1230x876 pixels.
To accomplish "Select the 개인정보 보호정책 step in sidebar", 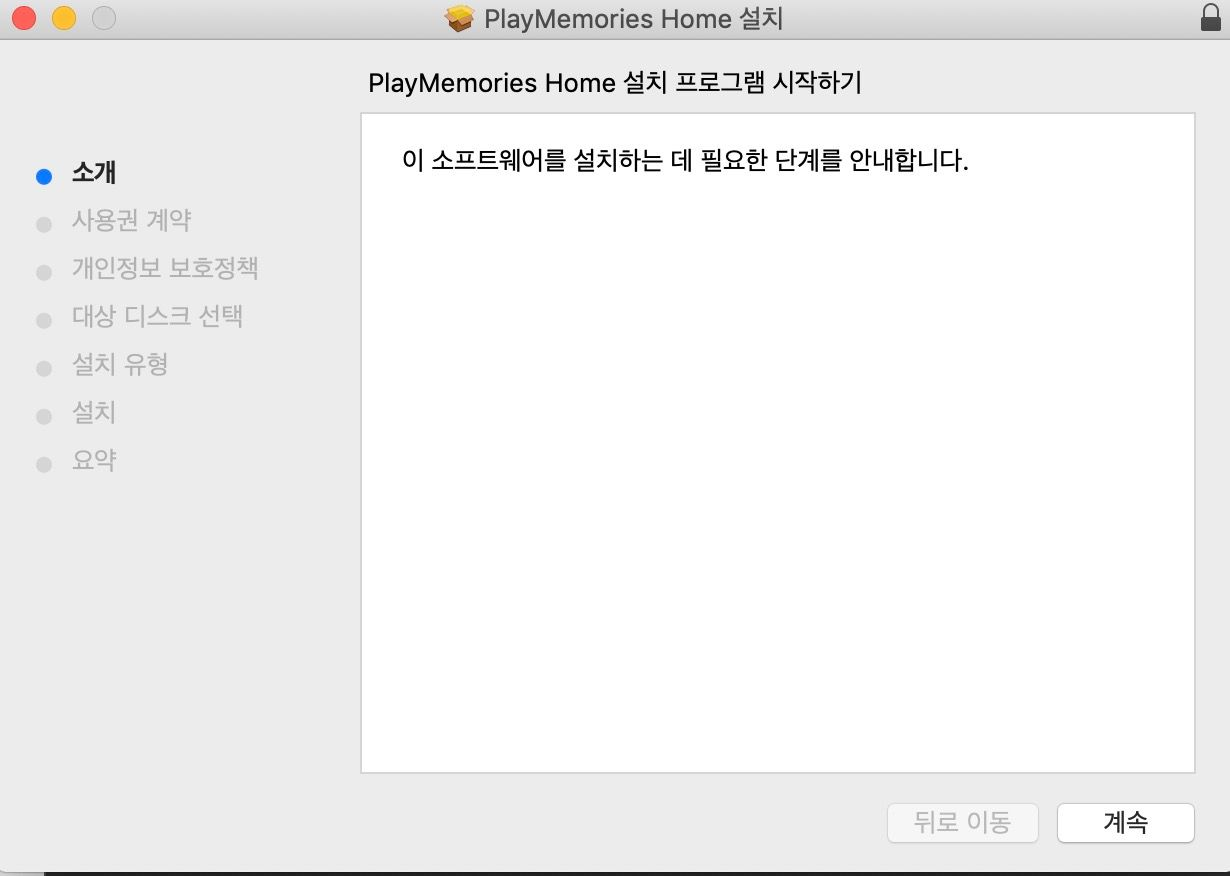I will coord(165,268).
